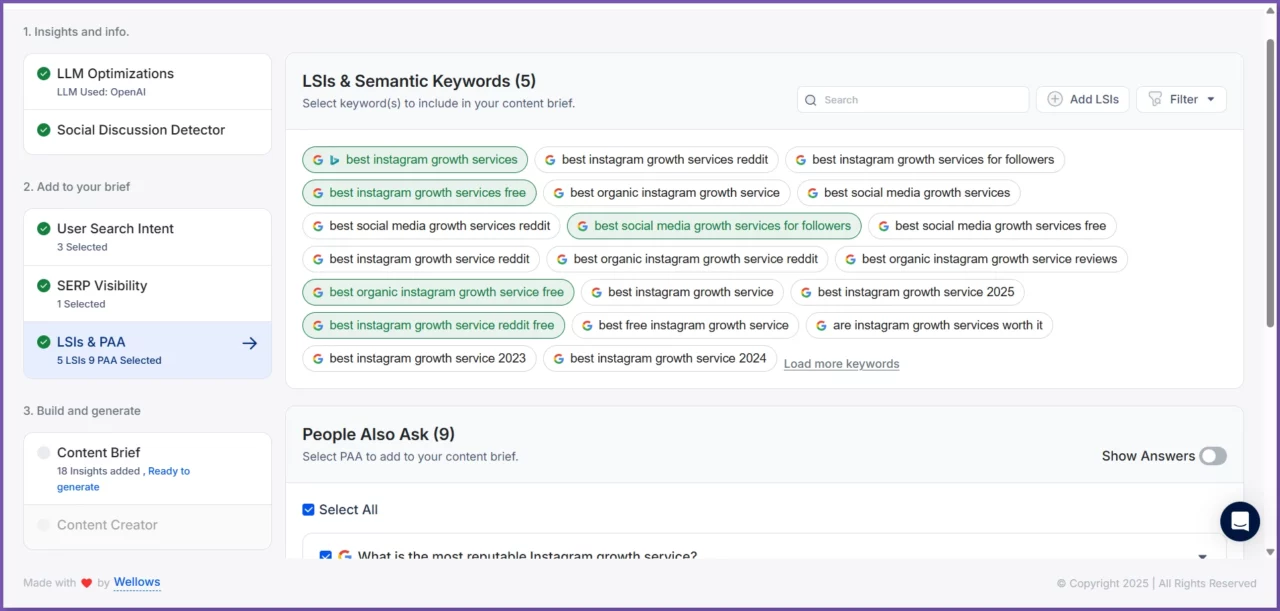The image size is (1280, 611).
Task: Open the Wellows footer link
Action: click(137, 582)
